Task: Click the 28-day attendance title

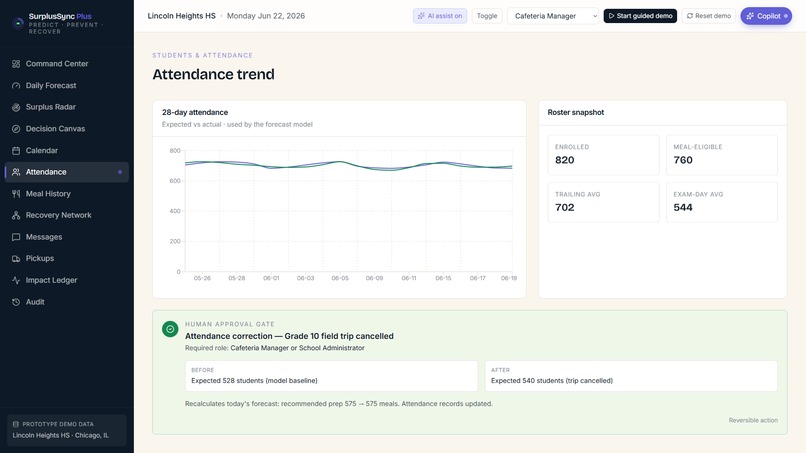Action: (195, 112)
